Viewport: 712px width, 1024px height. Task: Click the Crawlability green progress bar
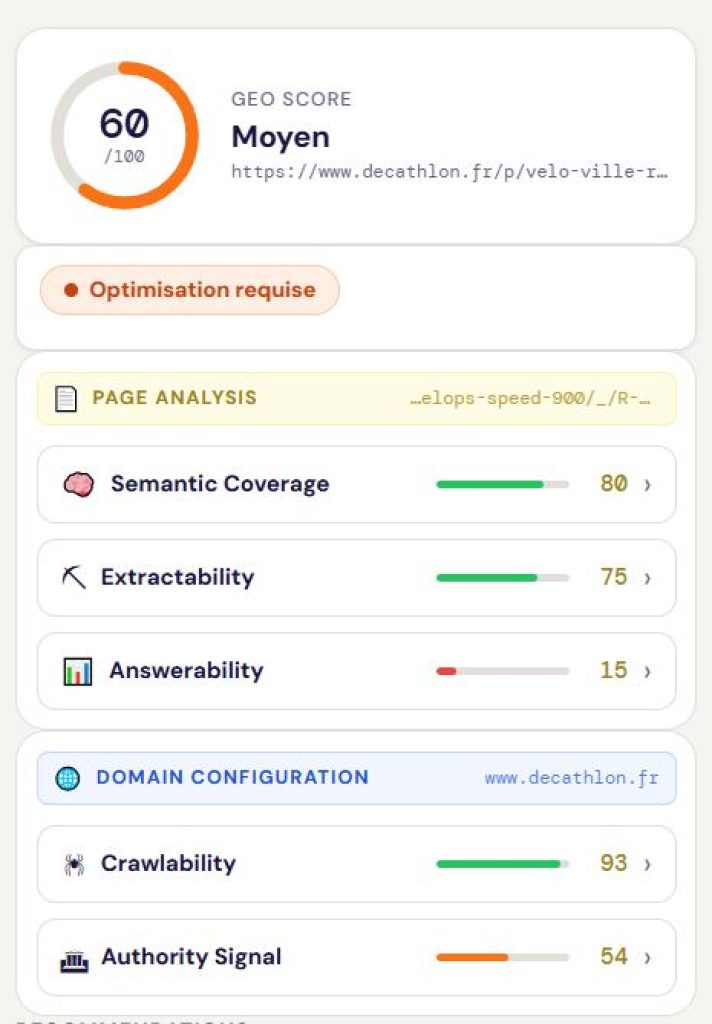tap(500, 864)
